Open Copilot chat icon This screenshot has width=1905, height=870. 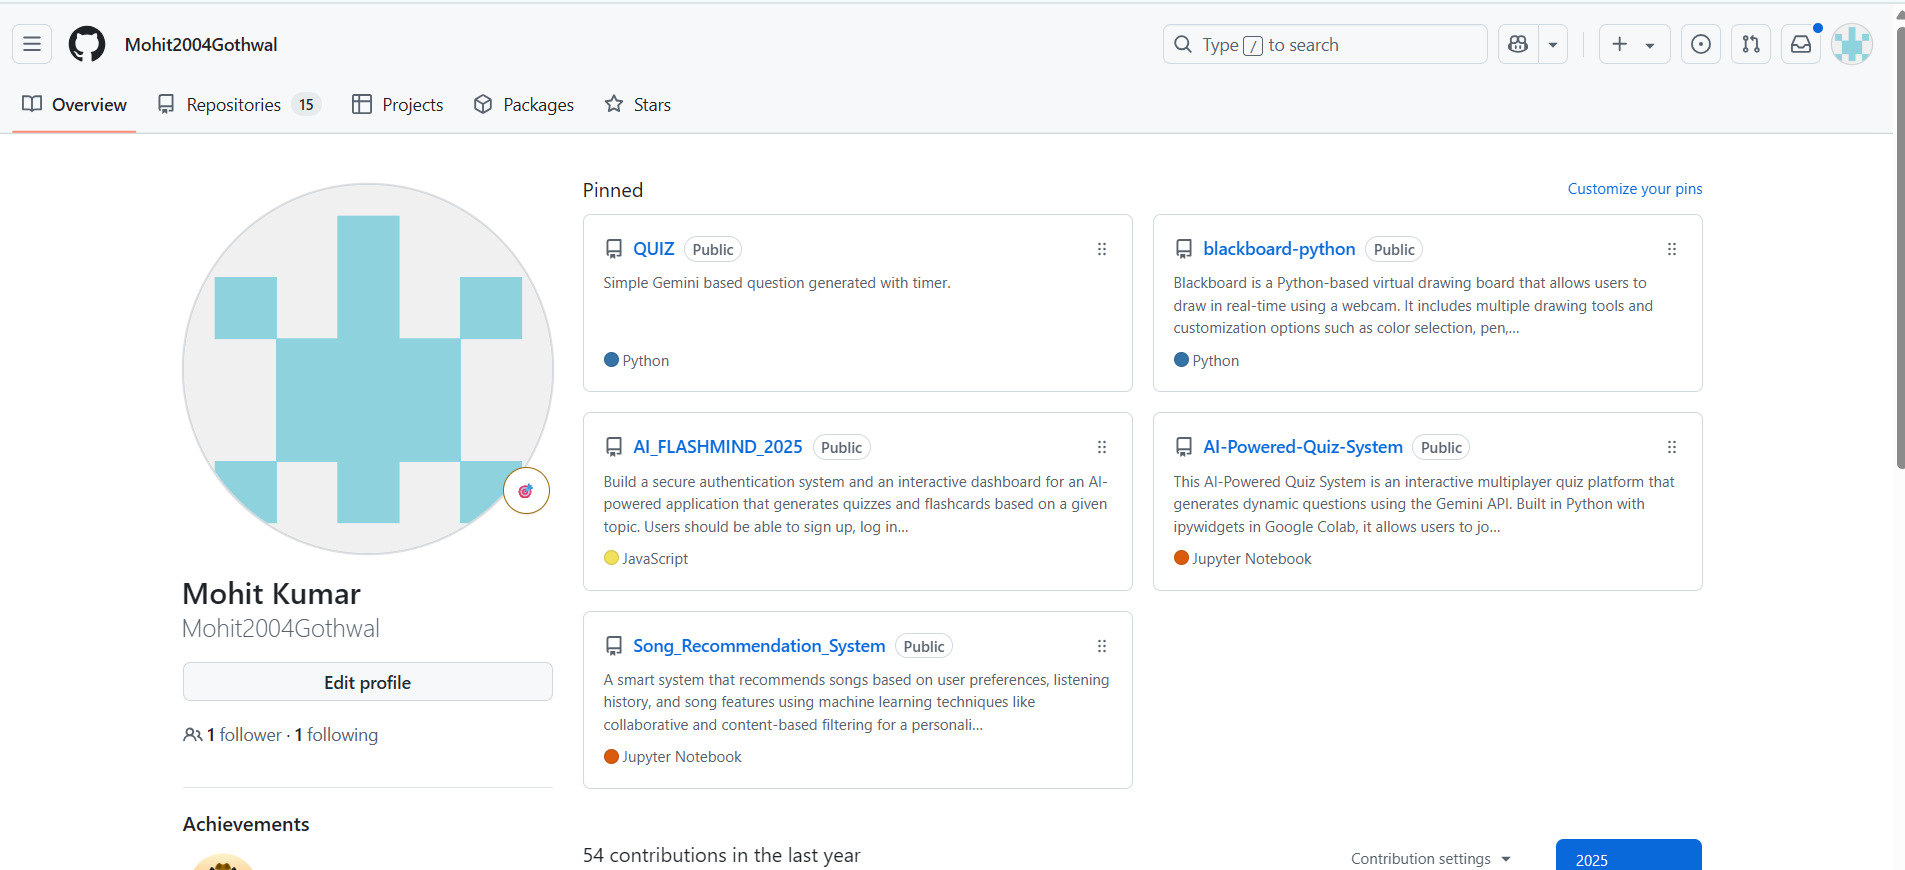click(x=1518, y=44)
